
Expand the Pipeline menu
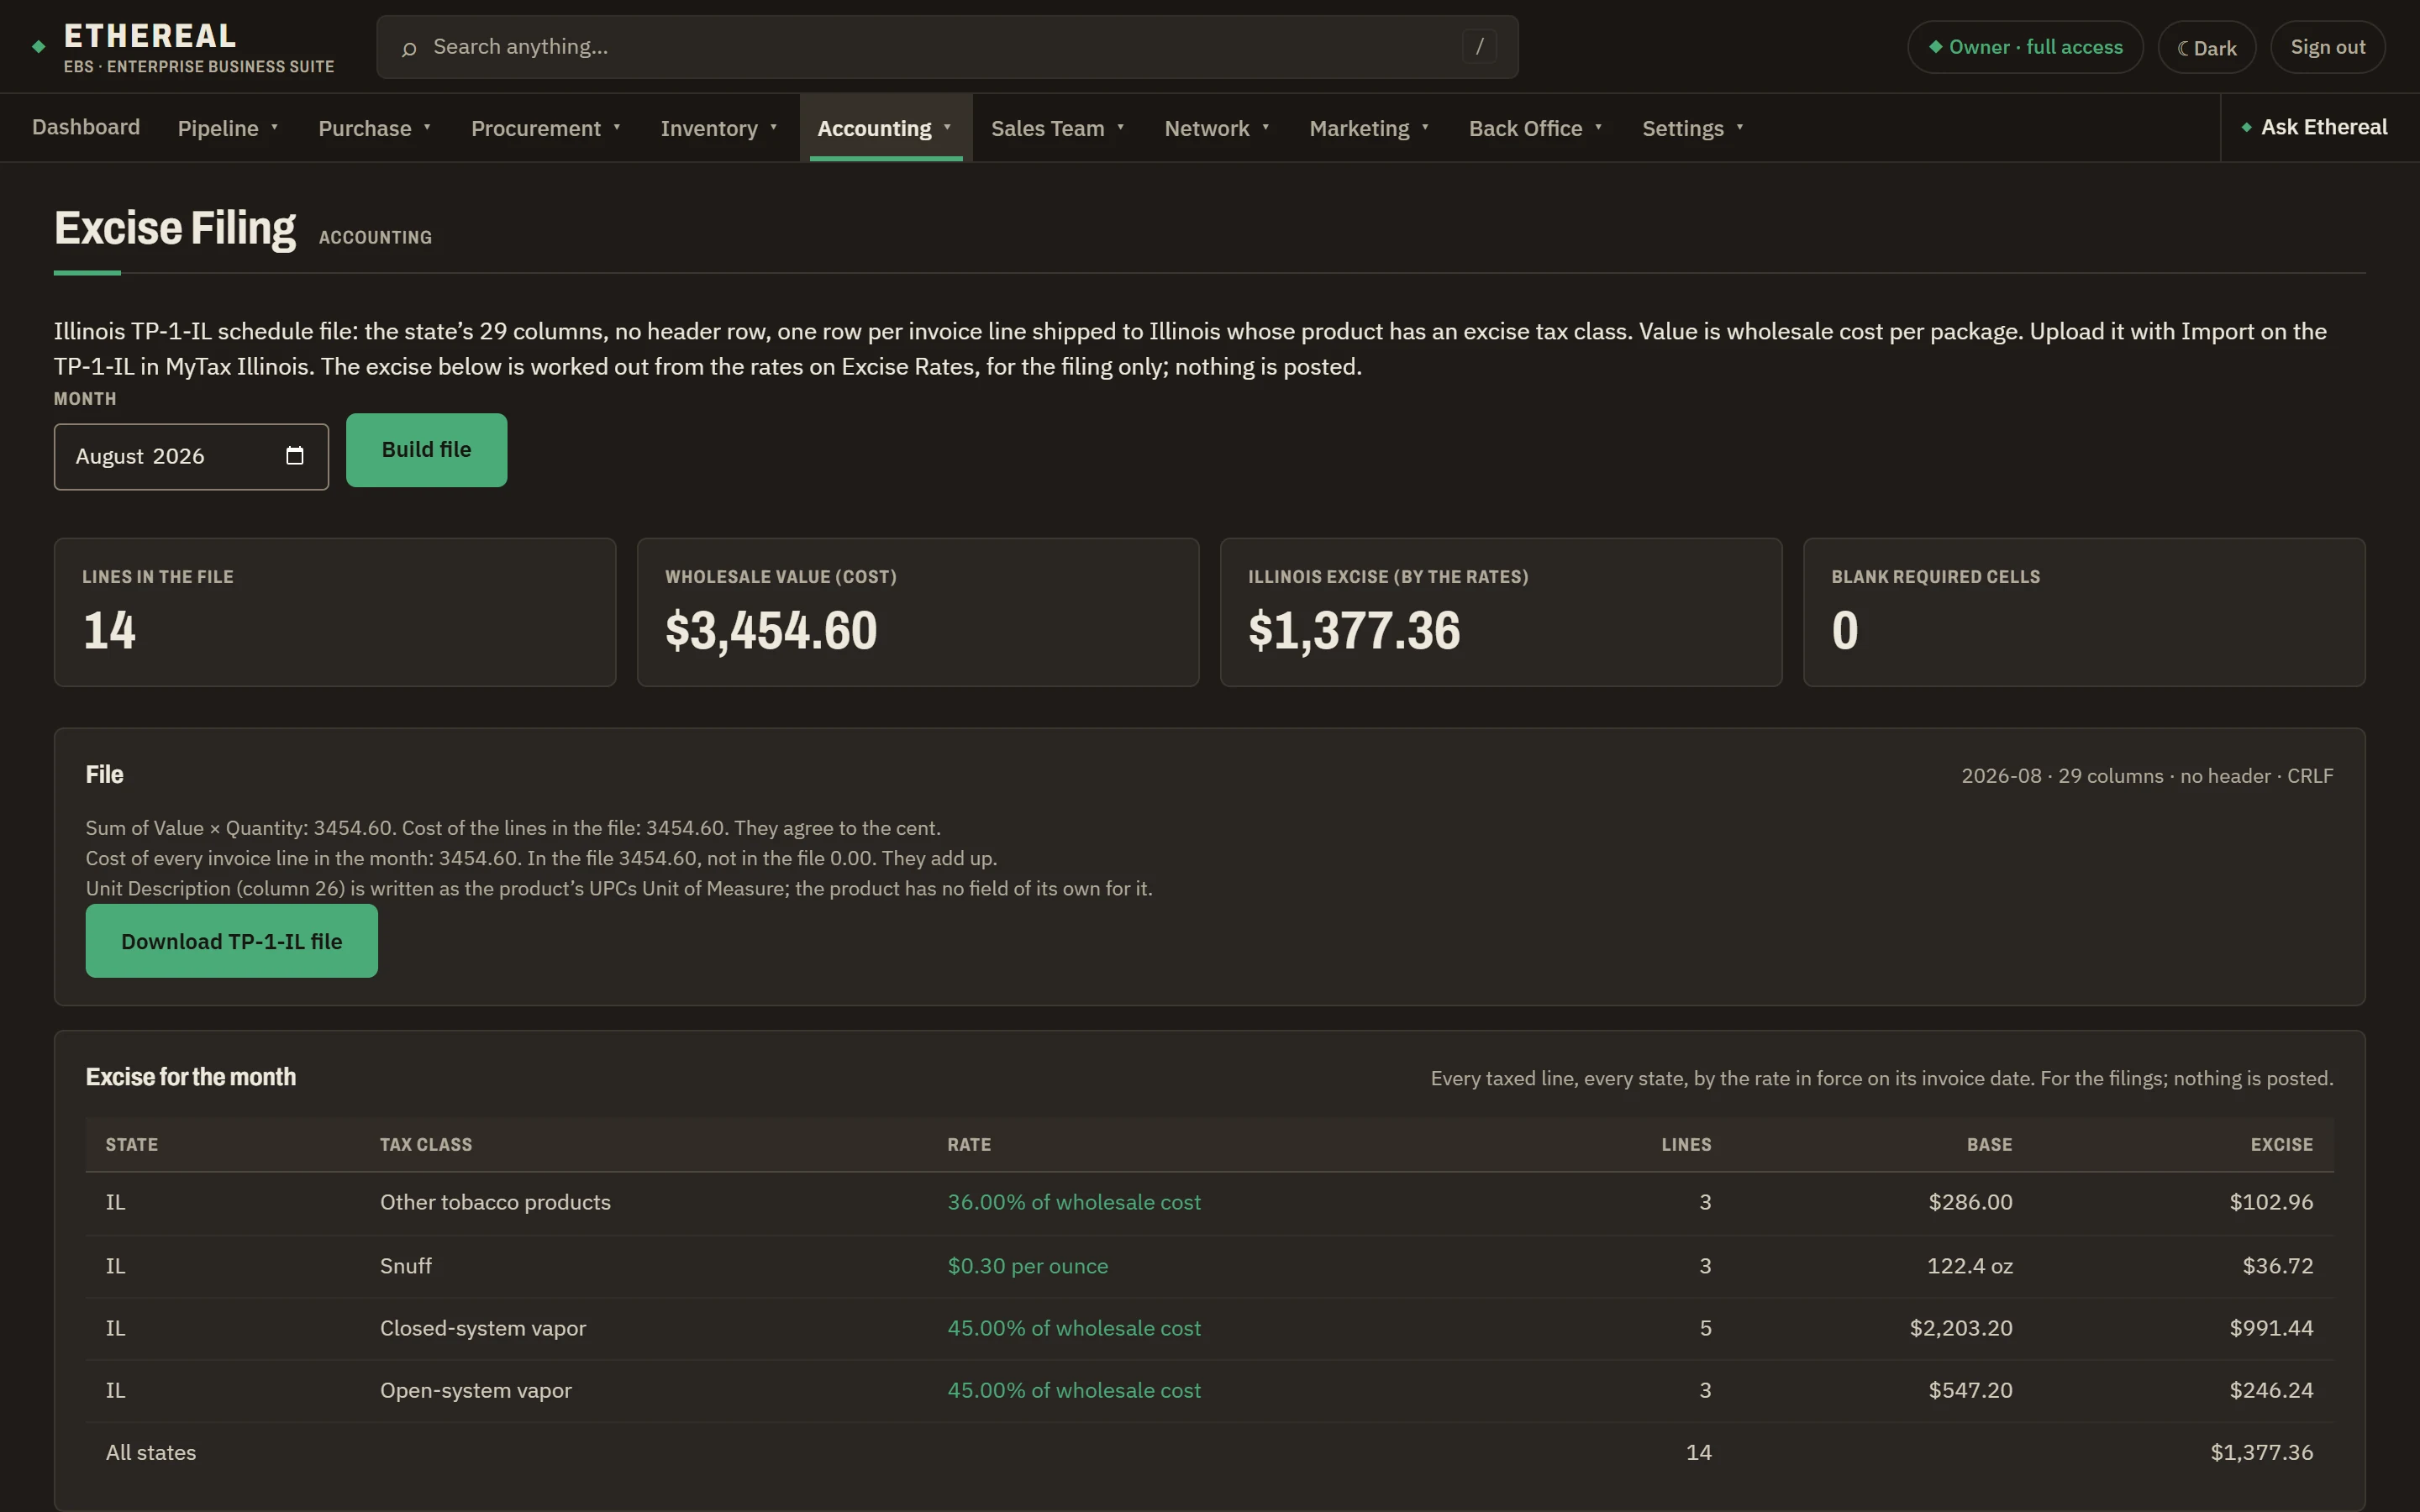tap(228, 128)
